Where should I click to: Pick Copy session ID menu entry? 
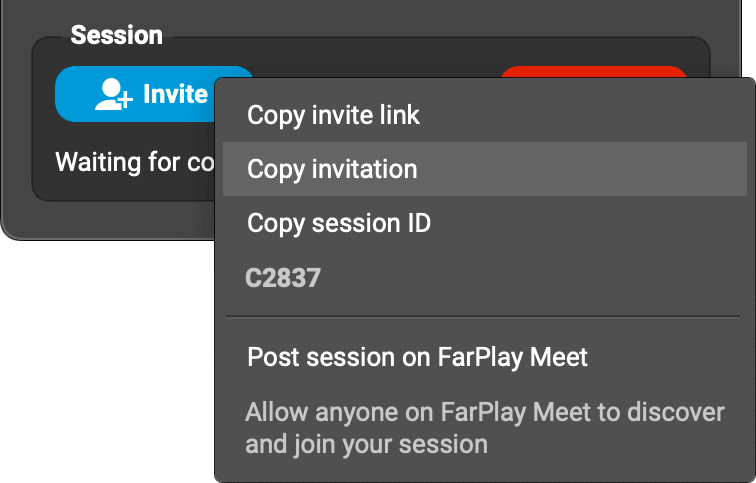tap(339, 223)
